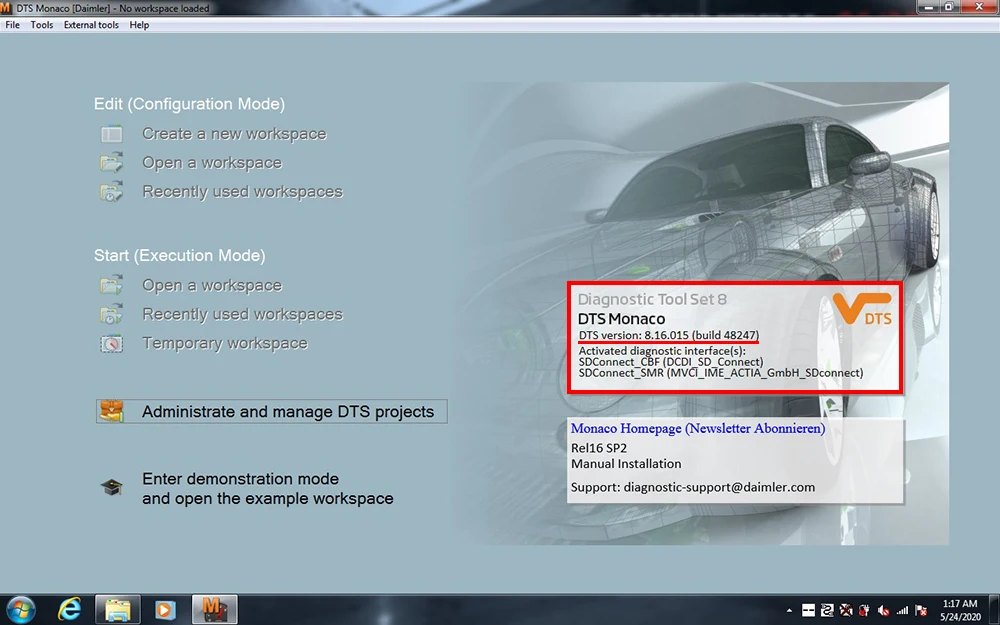The height and width of the screenshot is (625, 1000).
Task: Open the Temporary workspace icon
Action: (x=111, y=343)
